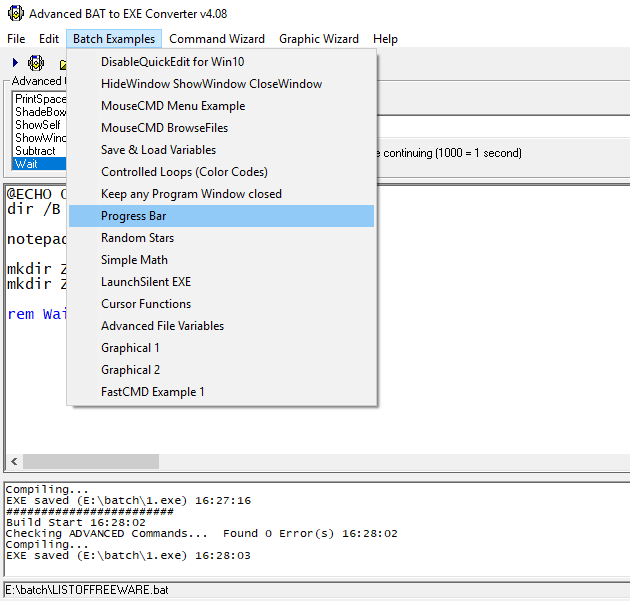Click the Build EXE gear icon in toolbar
This screenshot has height=601, width=630.
click(36, 63)
